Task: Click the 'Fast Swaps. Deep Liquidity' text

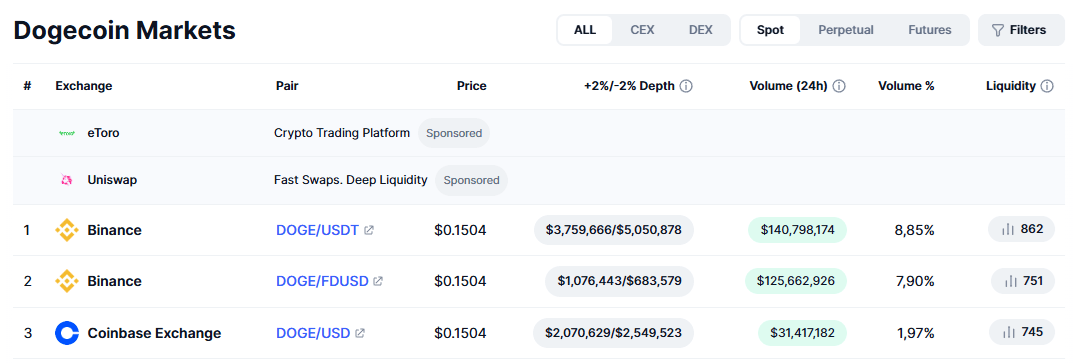Action: click(x=351, y=180)
